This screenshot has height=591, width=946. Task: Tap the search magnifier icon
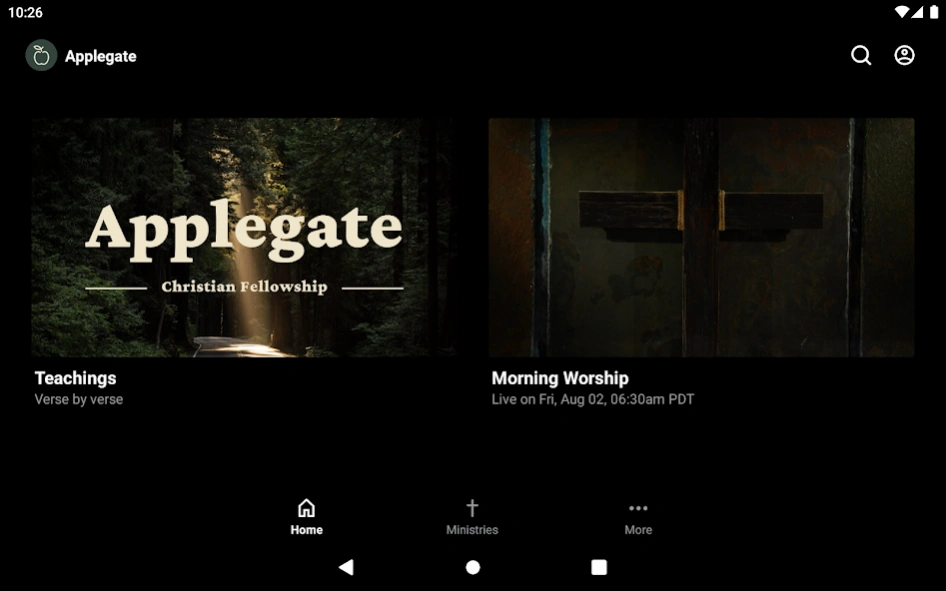(x=861, y=55)
